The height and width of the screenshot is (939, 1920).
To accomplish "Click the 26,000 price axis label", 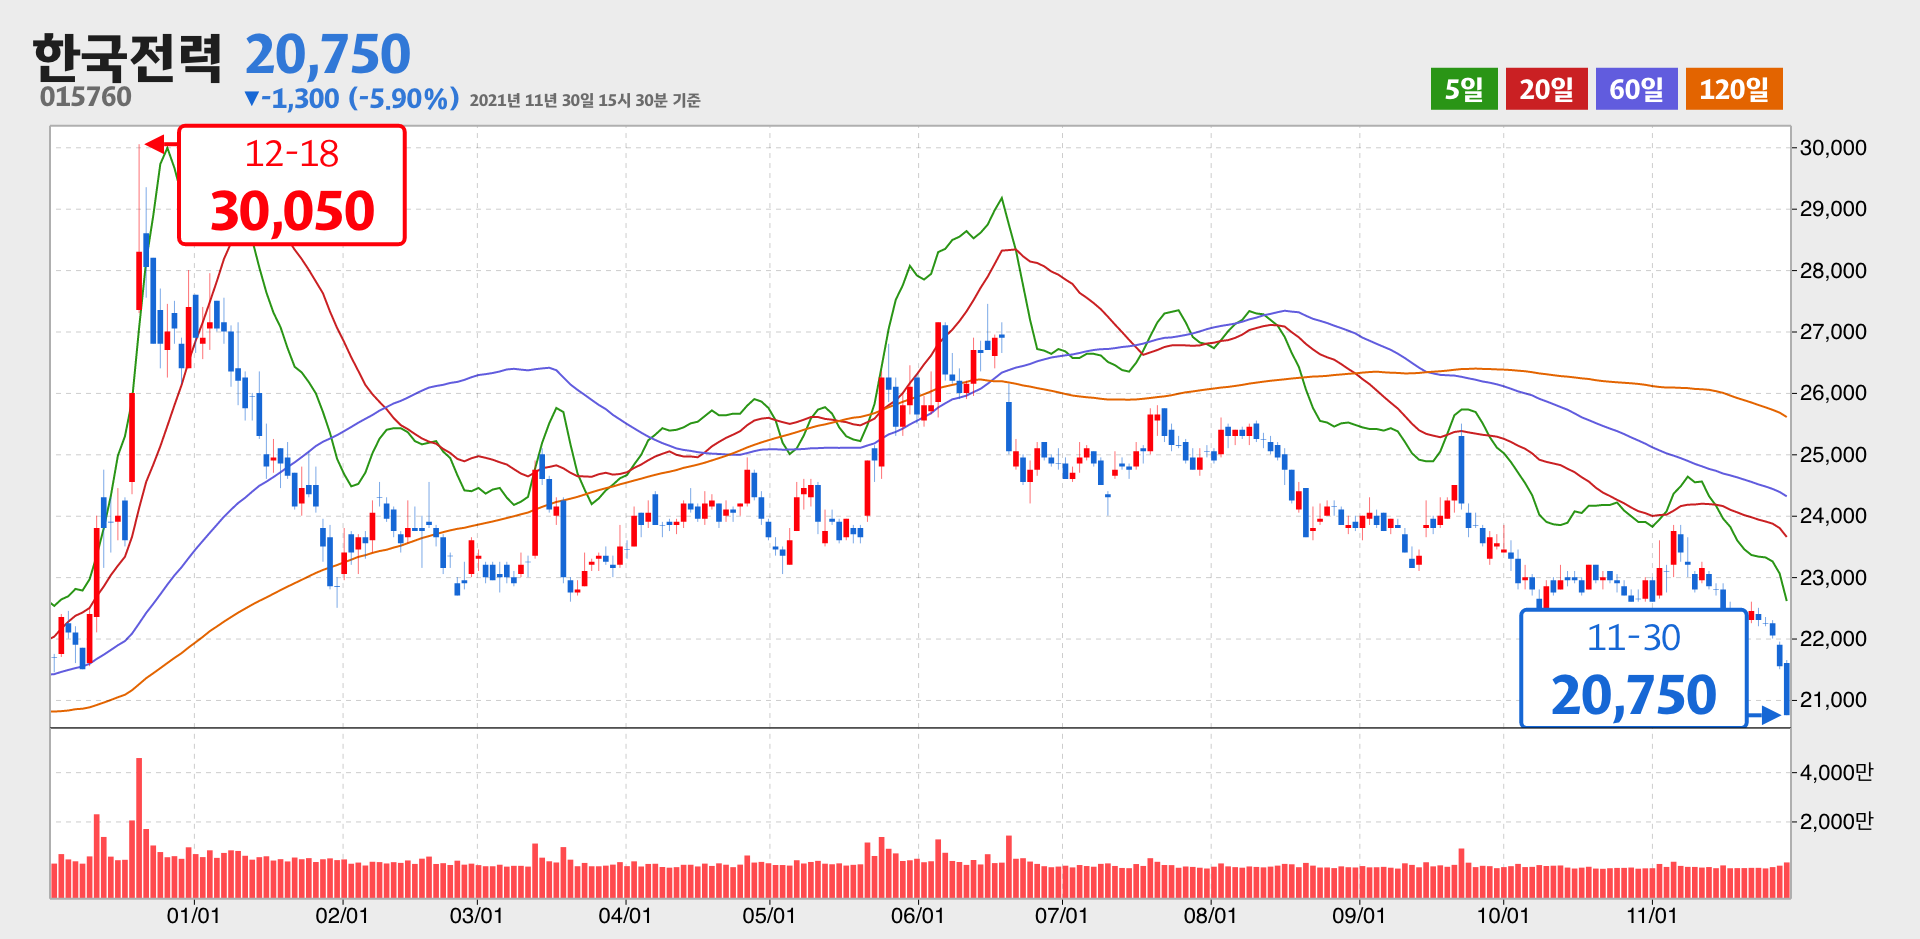I will 1833,393.
